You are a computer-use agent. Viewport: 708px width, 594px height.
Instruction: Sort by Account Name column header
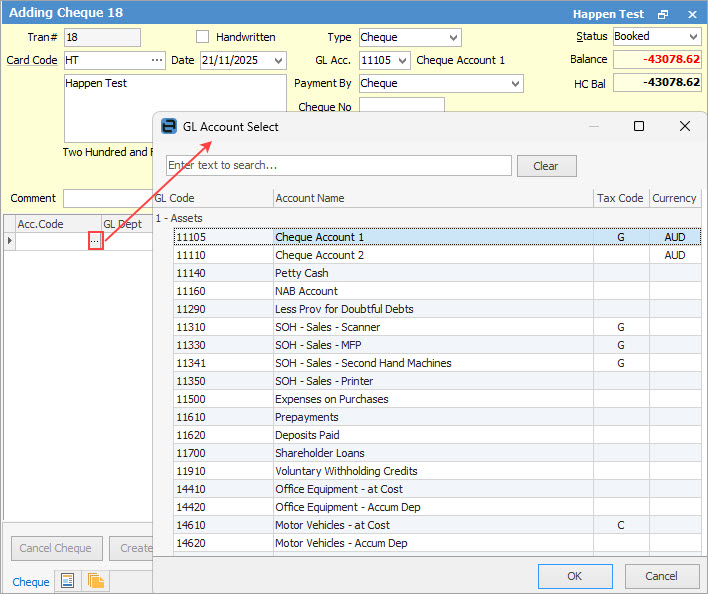pos(433,198)
